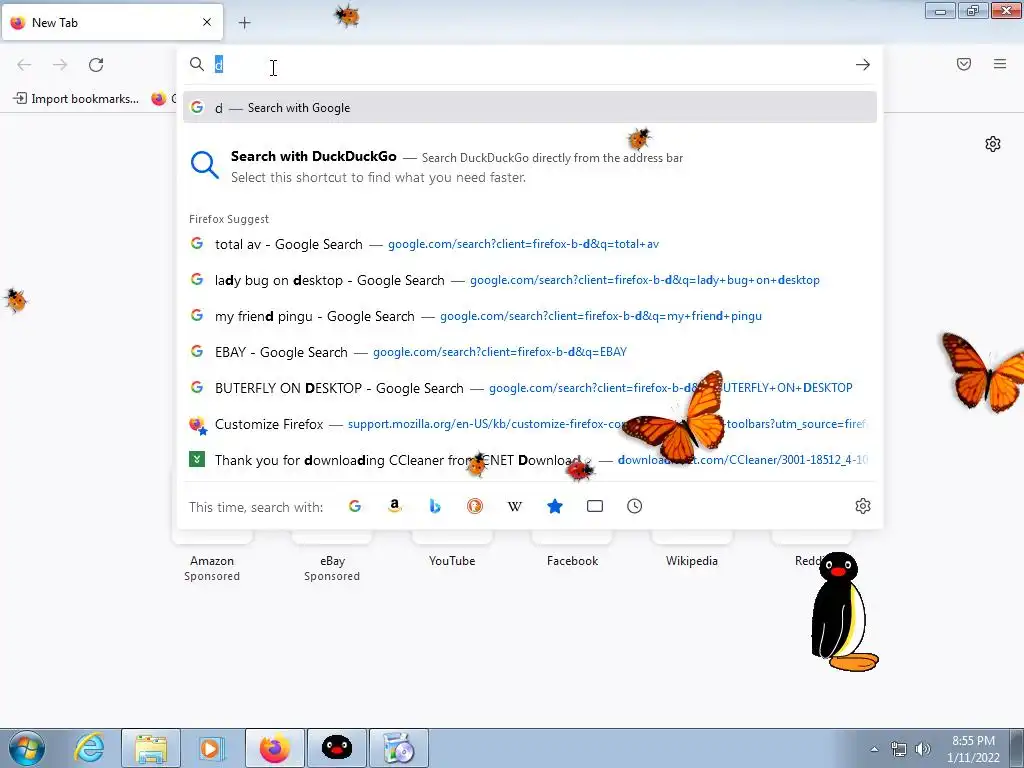
Task: Pick DuckDuckGo one-off search icon
Action: [475, 506]
